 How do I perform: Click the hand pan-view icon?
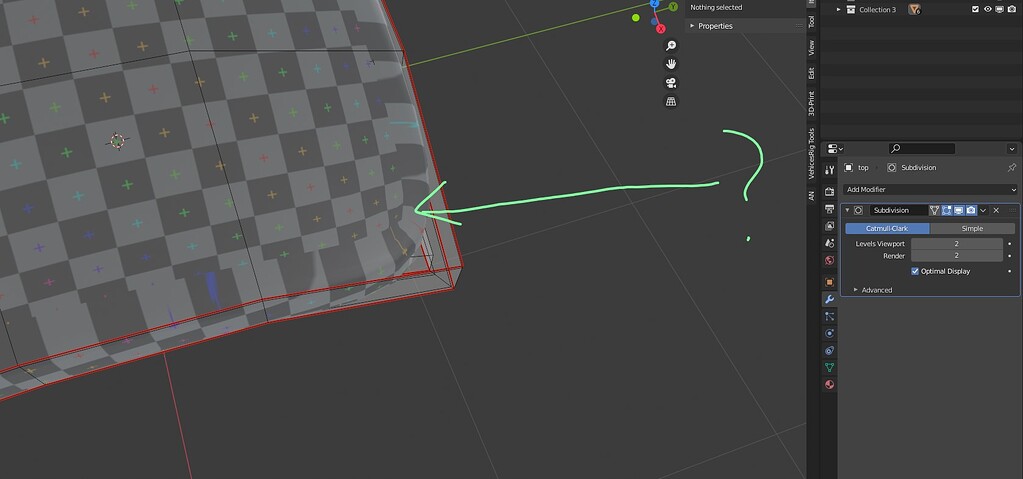(x=670, y=64)
